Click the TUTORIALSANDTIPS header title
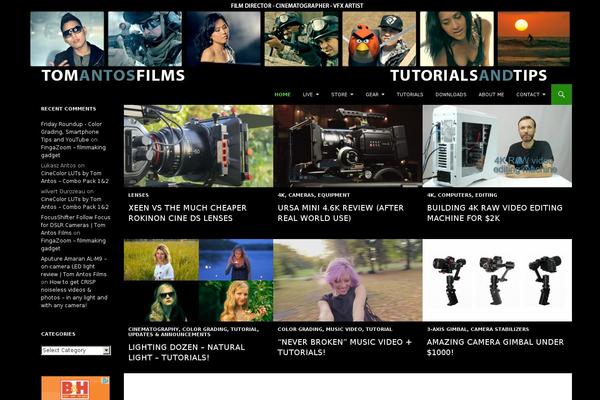Image resolution: width=600 pixels, height=400 pixels. pos(468,75)
